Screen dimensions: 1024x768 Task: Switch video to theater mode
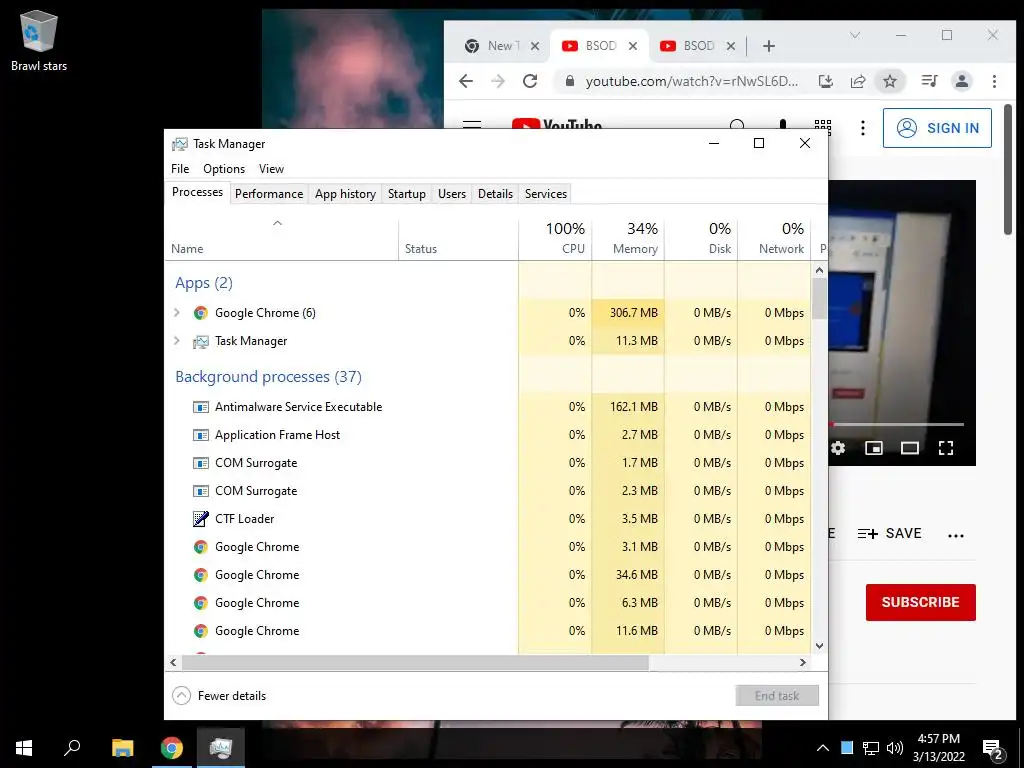910,448
